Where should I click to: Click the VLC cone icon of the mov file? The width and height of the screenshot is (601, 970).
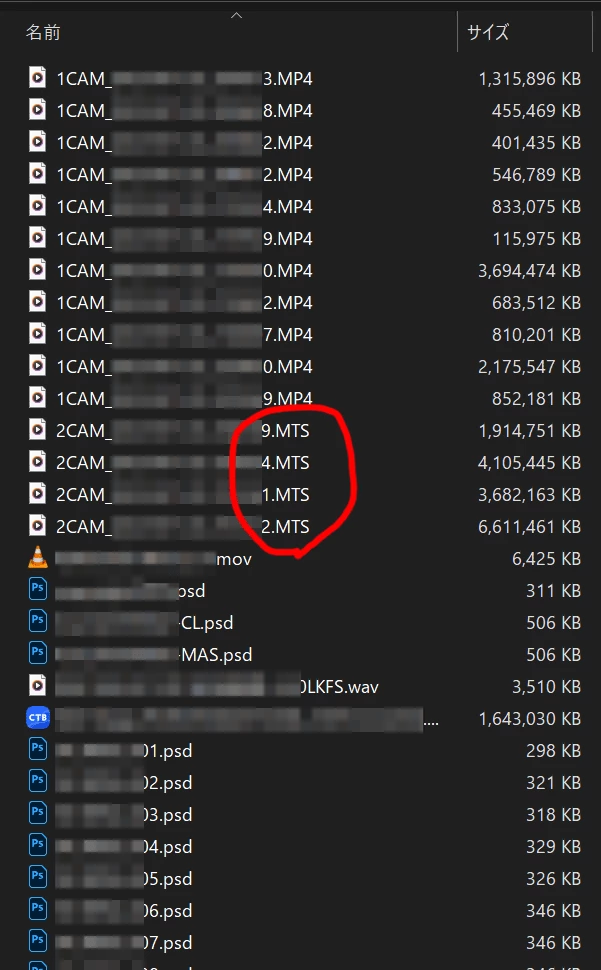click(38, 557)
